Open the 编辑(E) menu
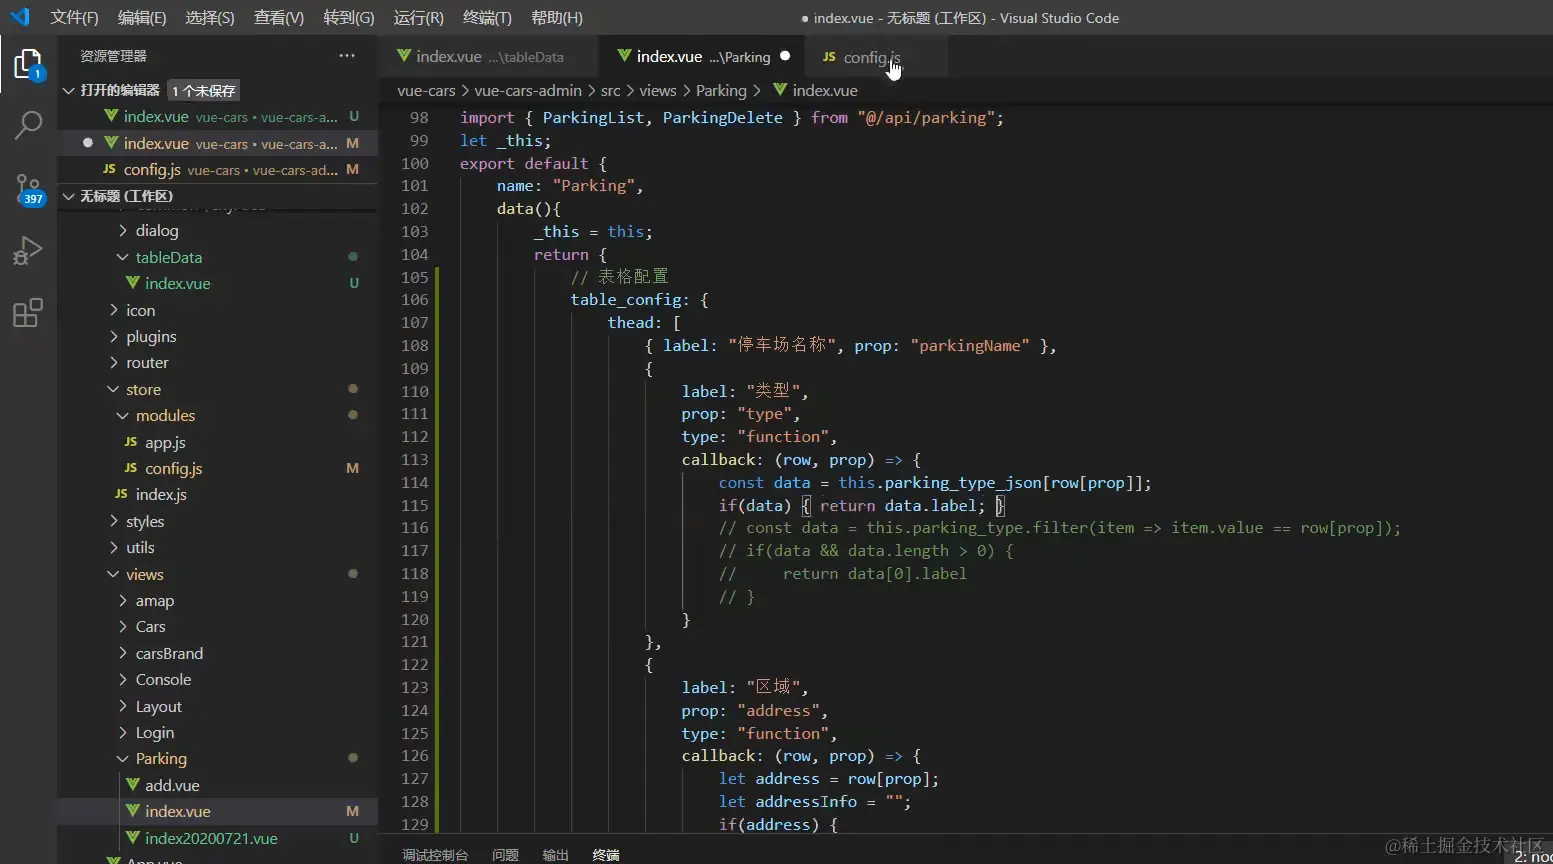The height and width of the screenshot is (864, 1553). [x=142, y=18]
